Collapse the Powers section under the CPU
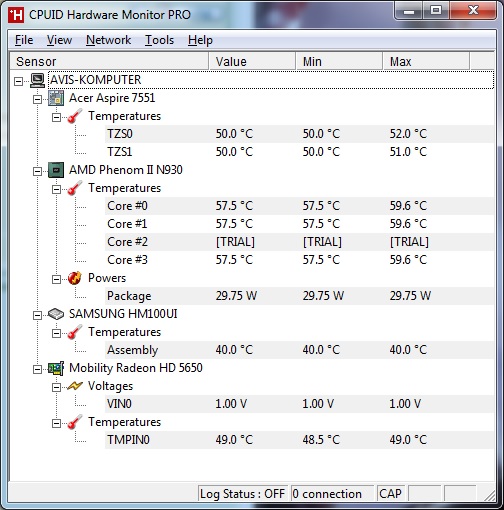504x510 pixels. point(56,279)
